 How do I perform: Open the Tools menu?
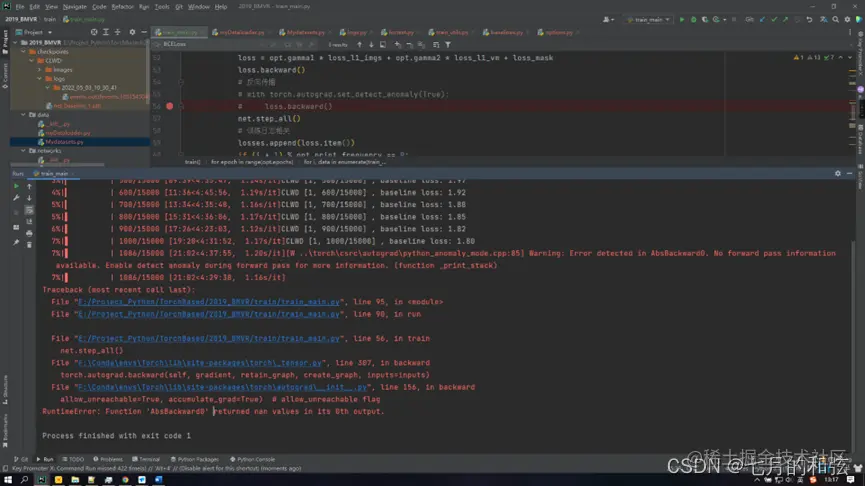point(162,7)
